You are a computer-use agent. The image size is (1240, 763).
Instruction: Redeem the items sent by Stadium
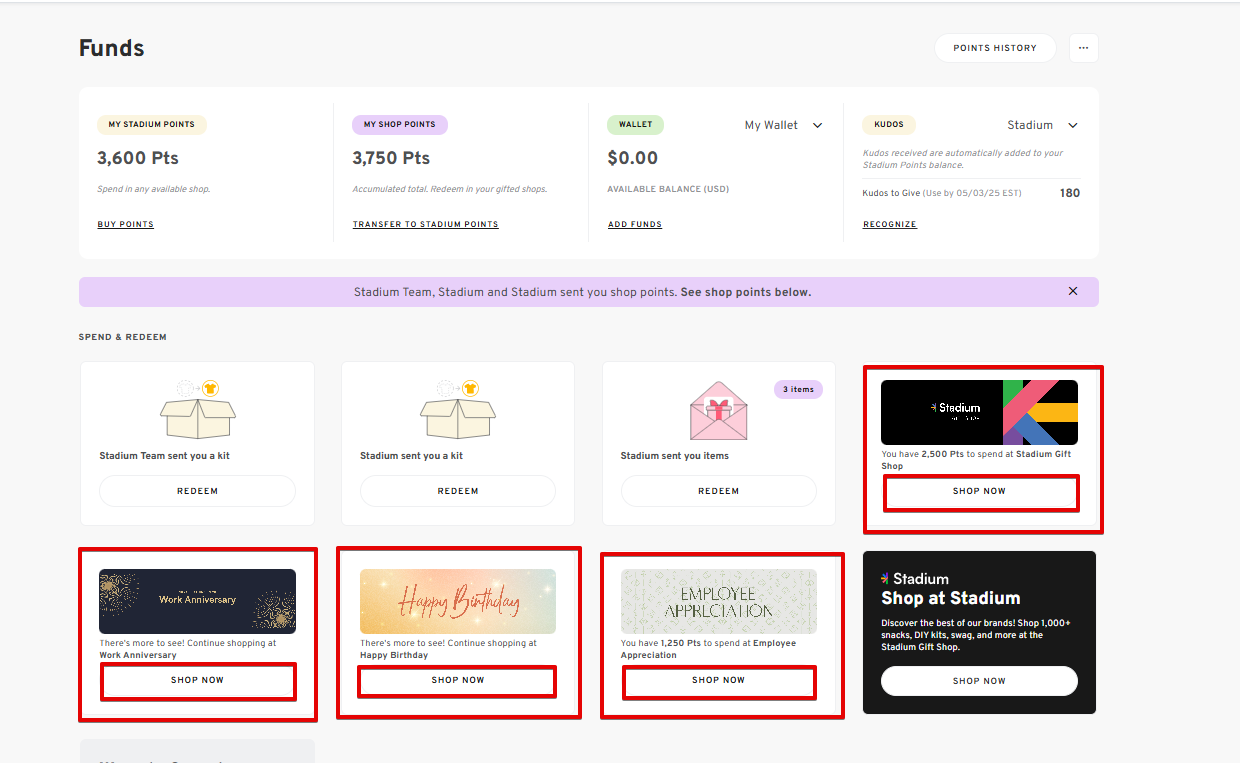pos(719,491)
